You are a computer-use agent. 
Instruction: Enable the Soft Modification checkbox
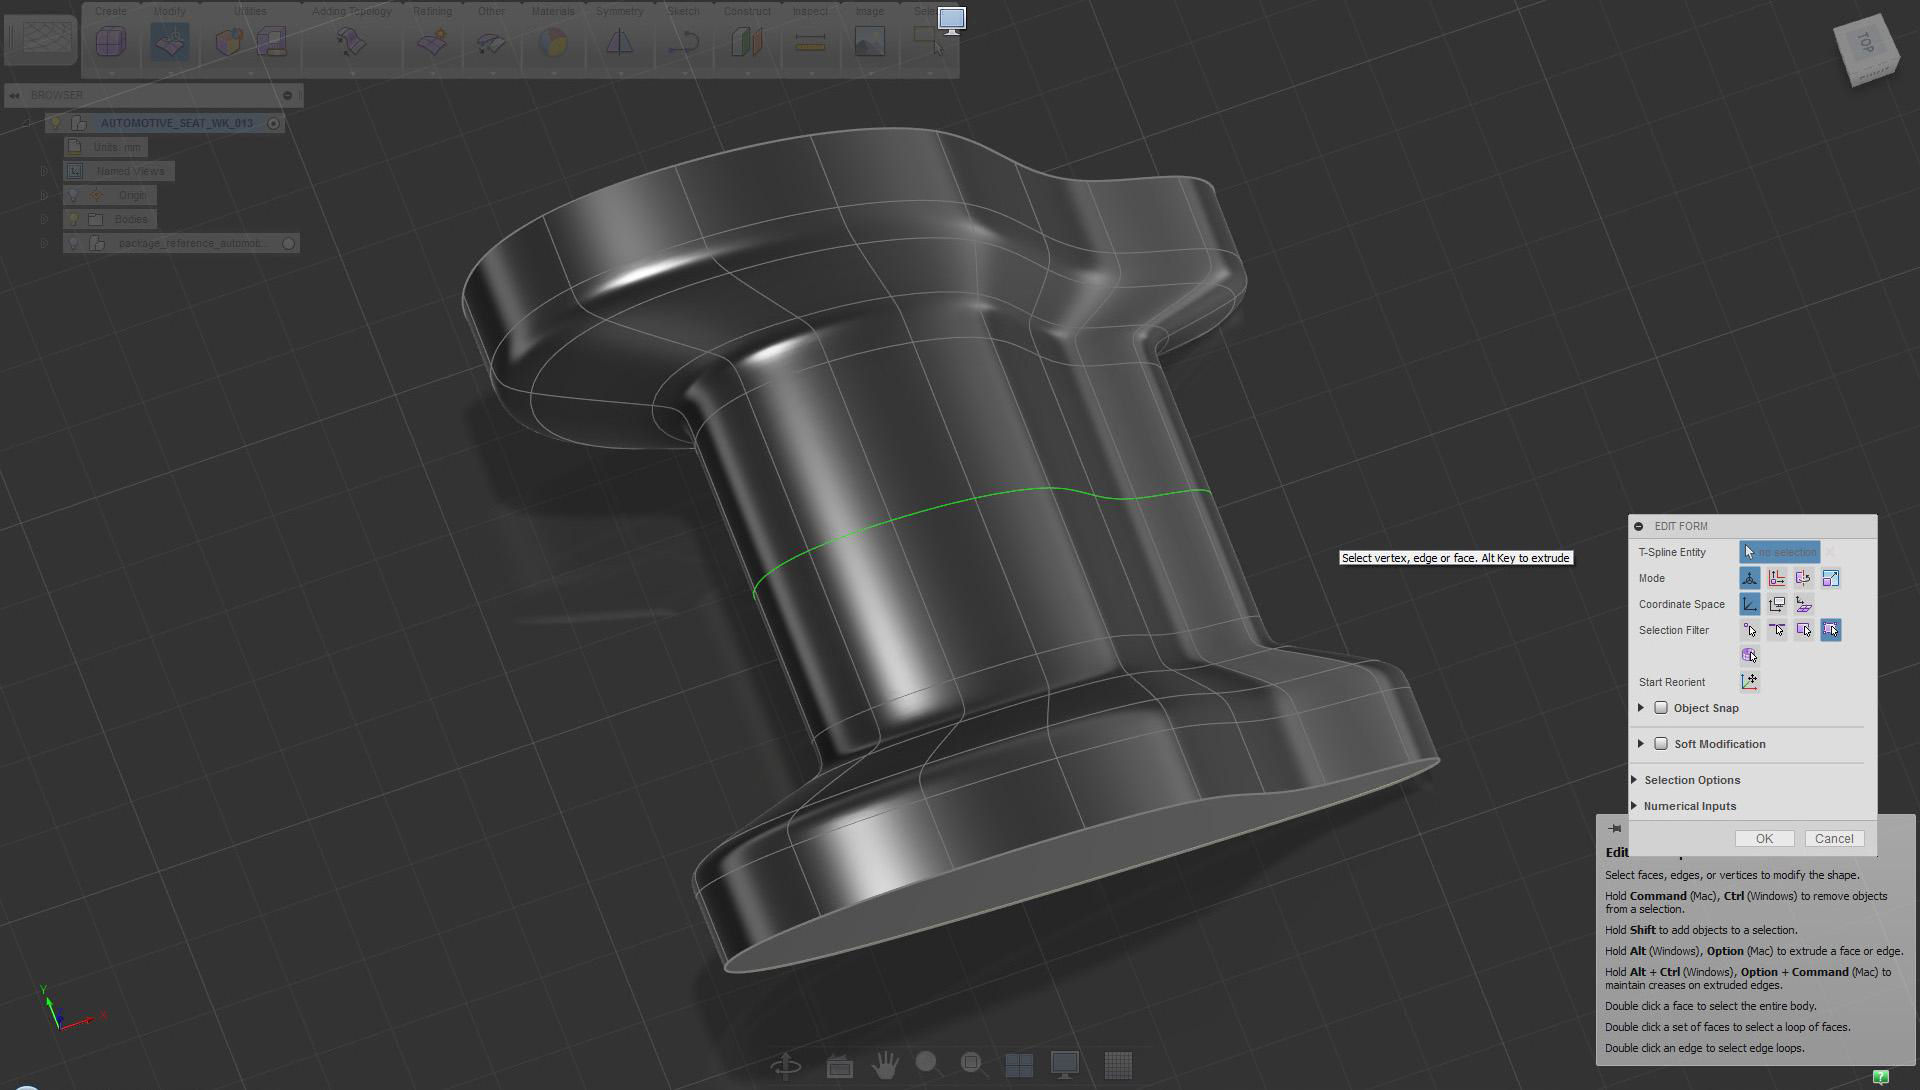coord(1661,744)
